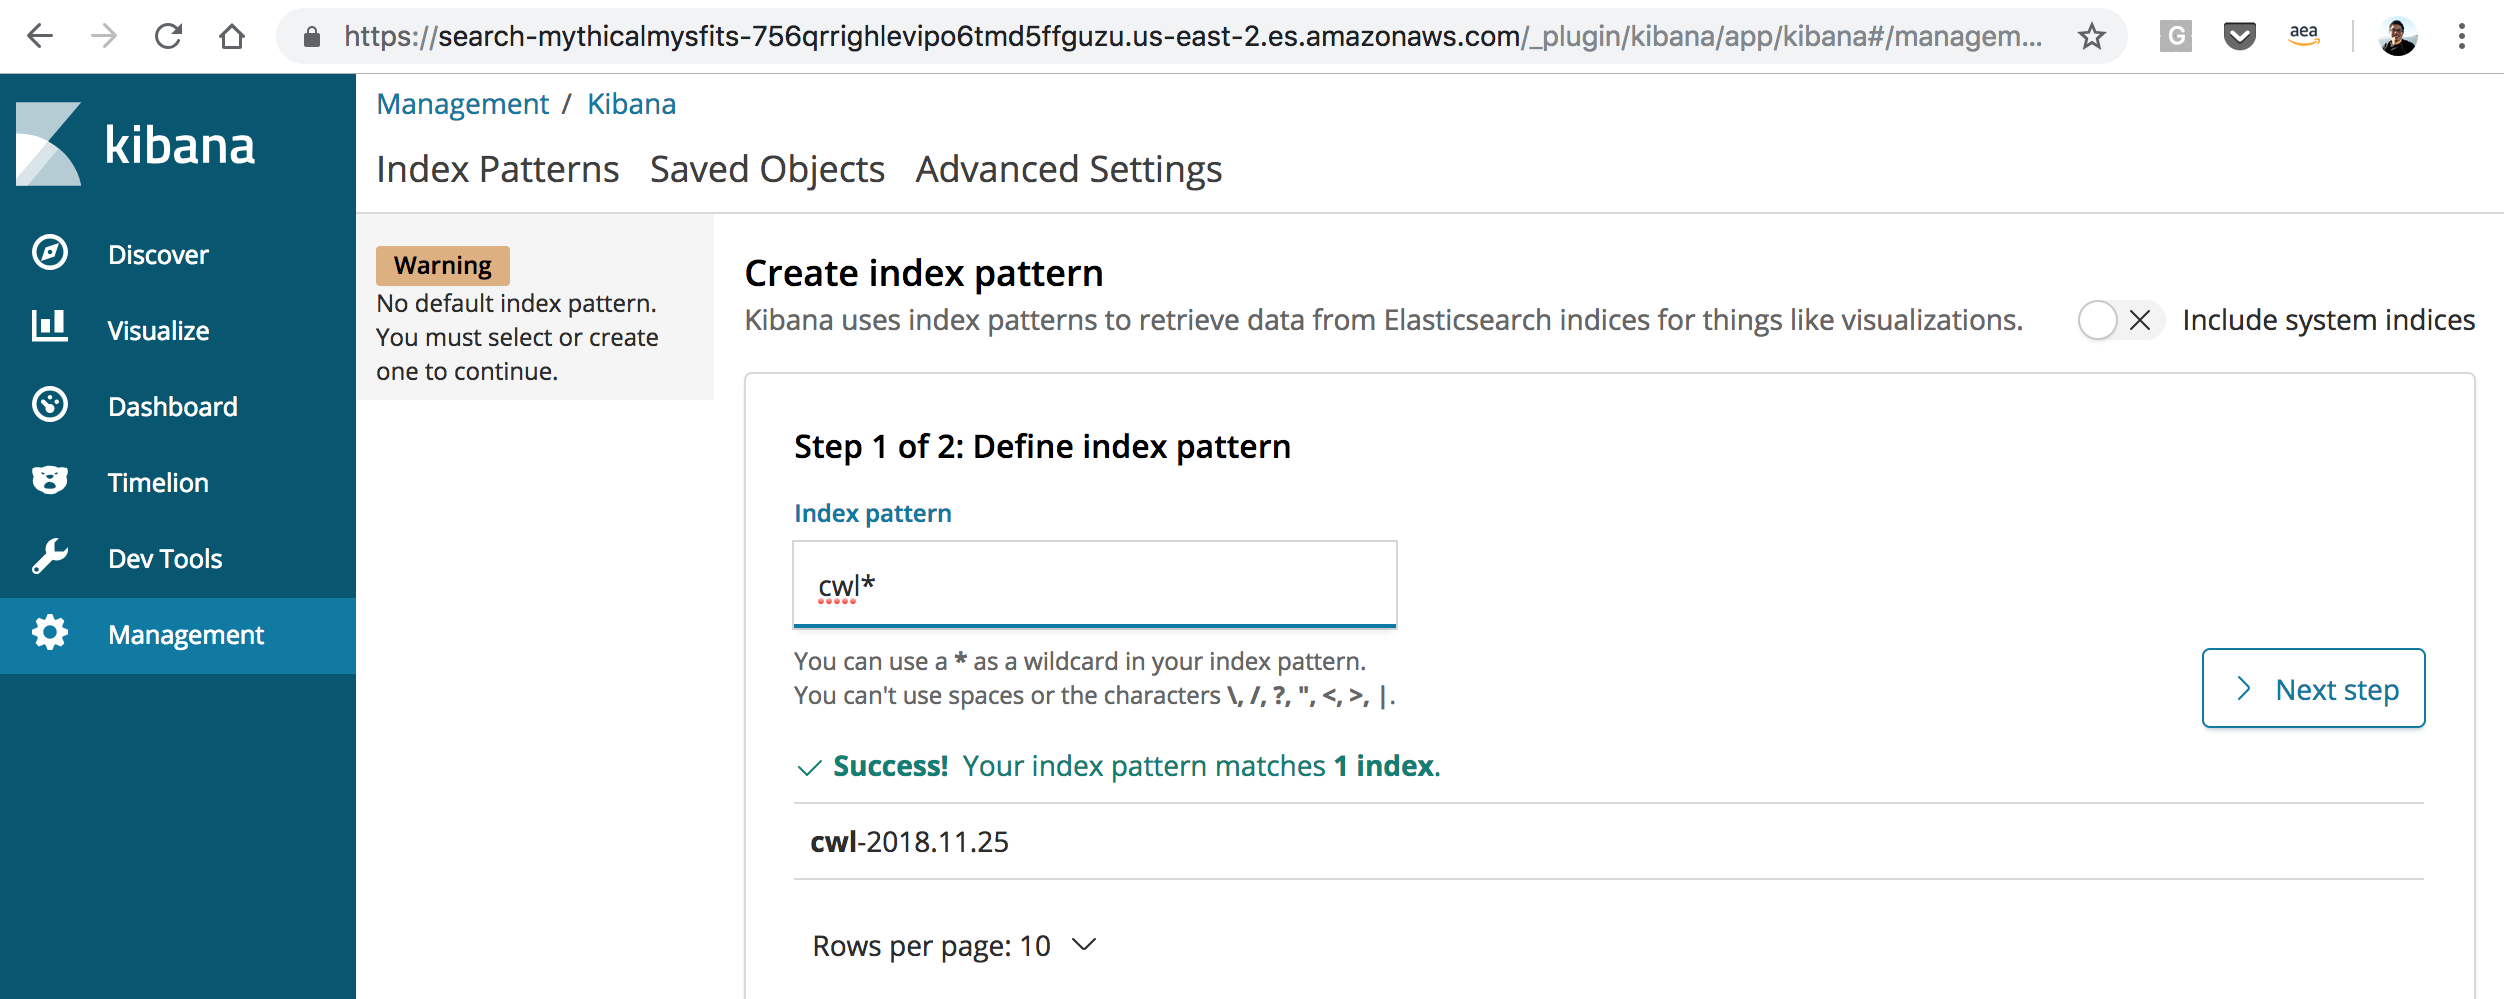Click Step 1 of 2 heading
This screenshot has height=999, width=2504.
pyautogui.click(x=1042, y=446)
